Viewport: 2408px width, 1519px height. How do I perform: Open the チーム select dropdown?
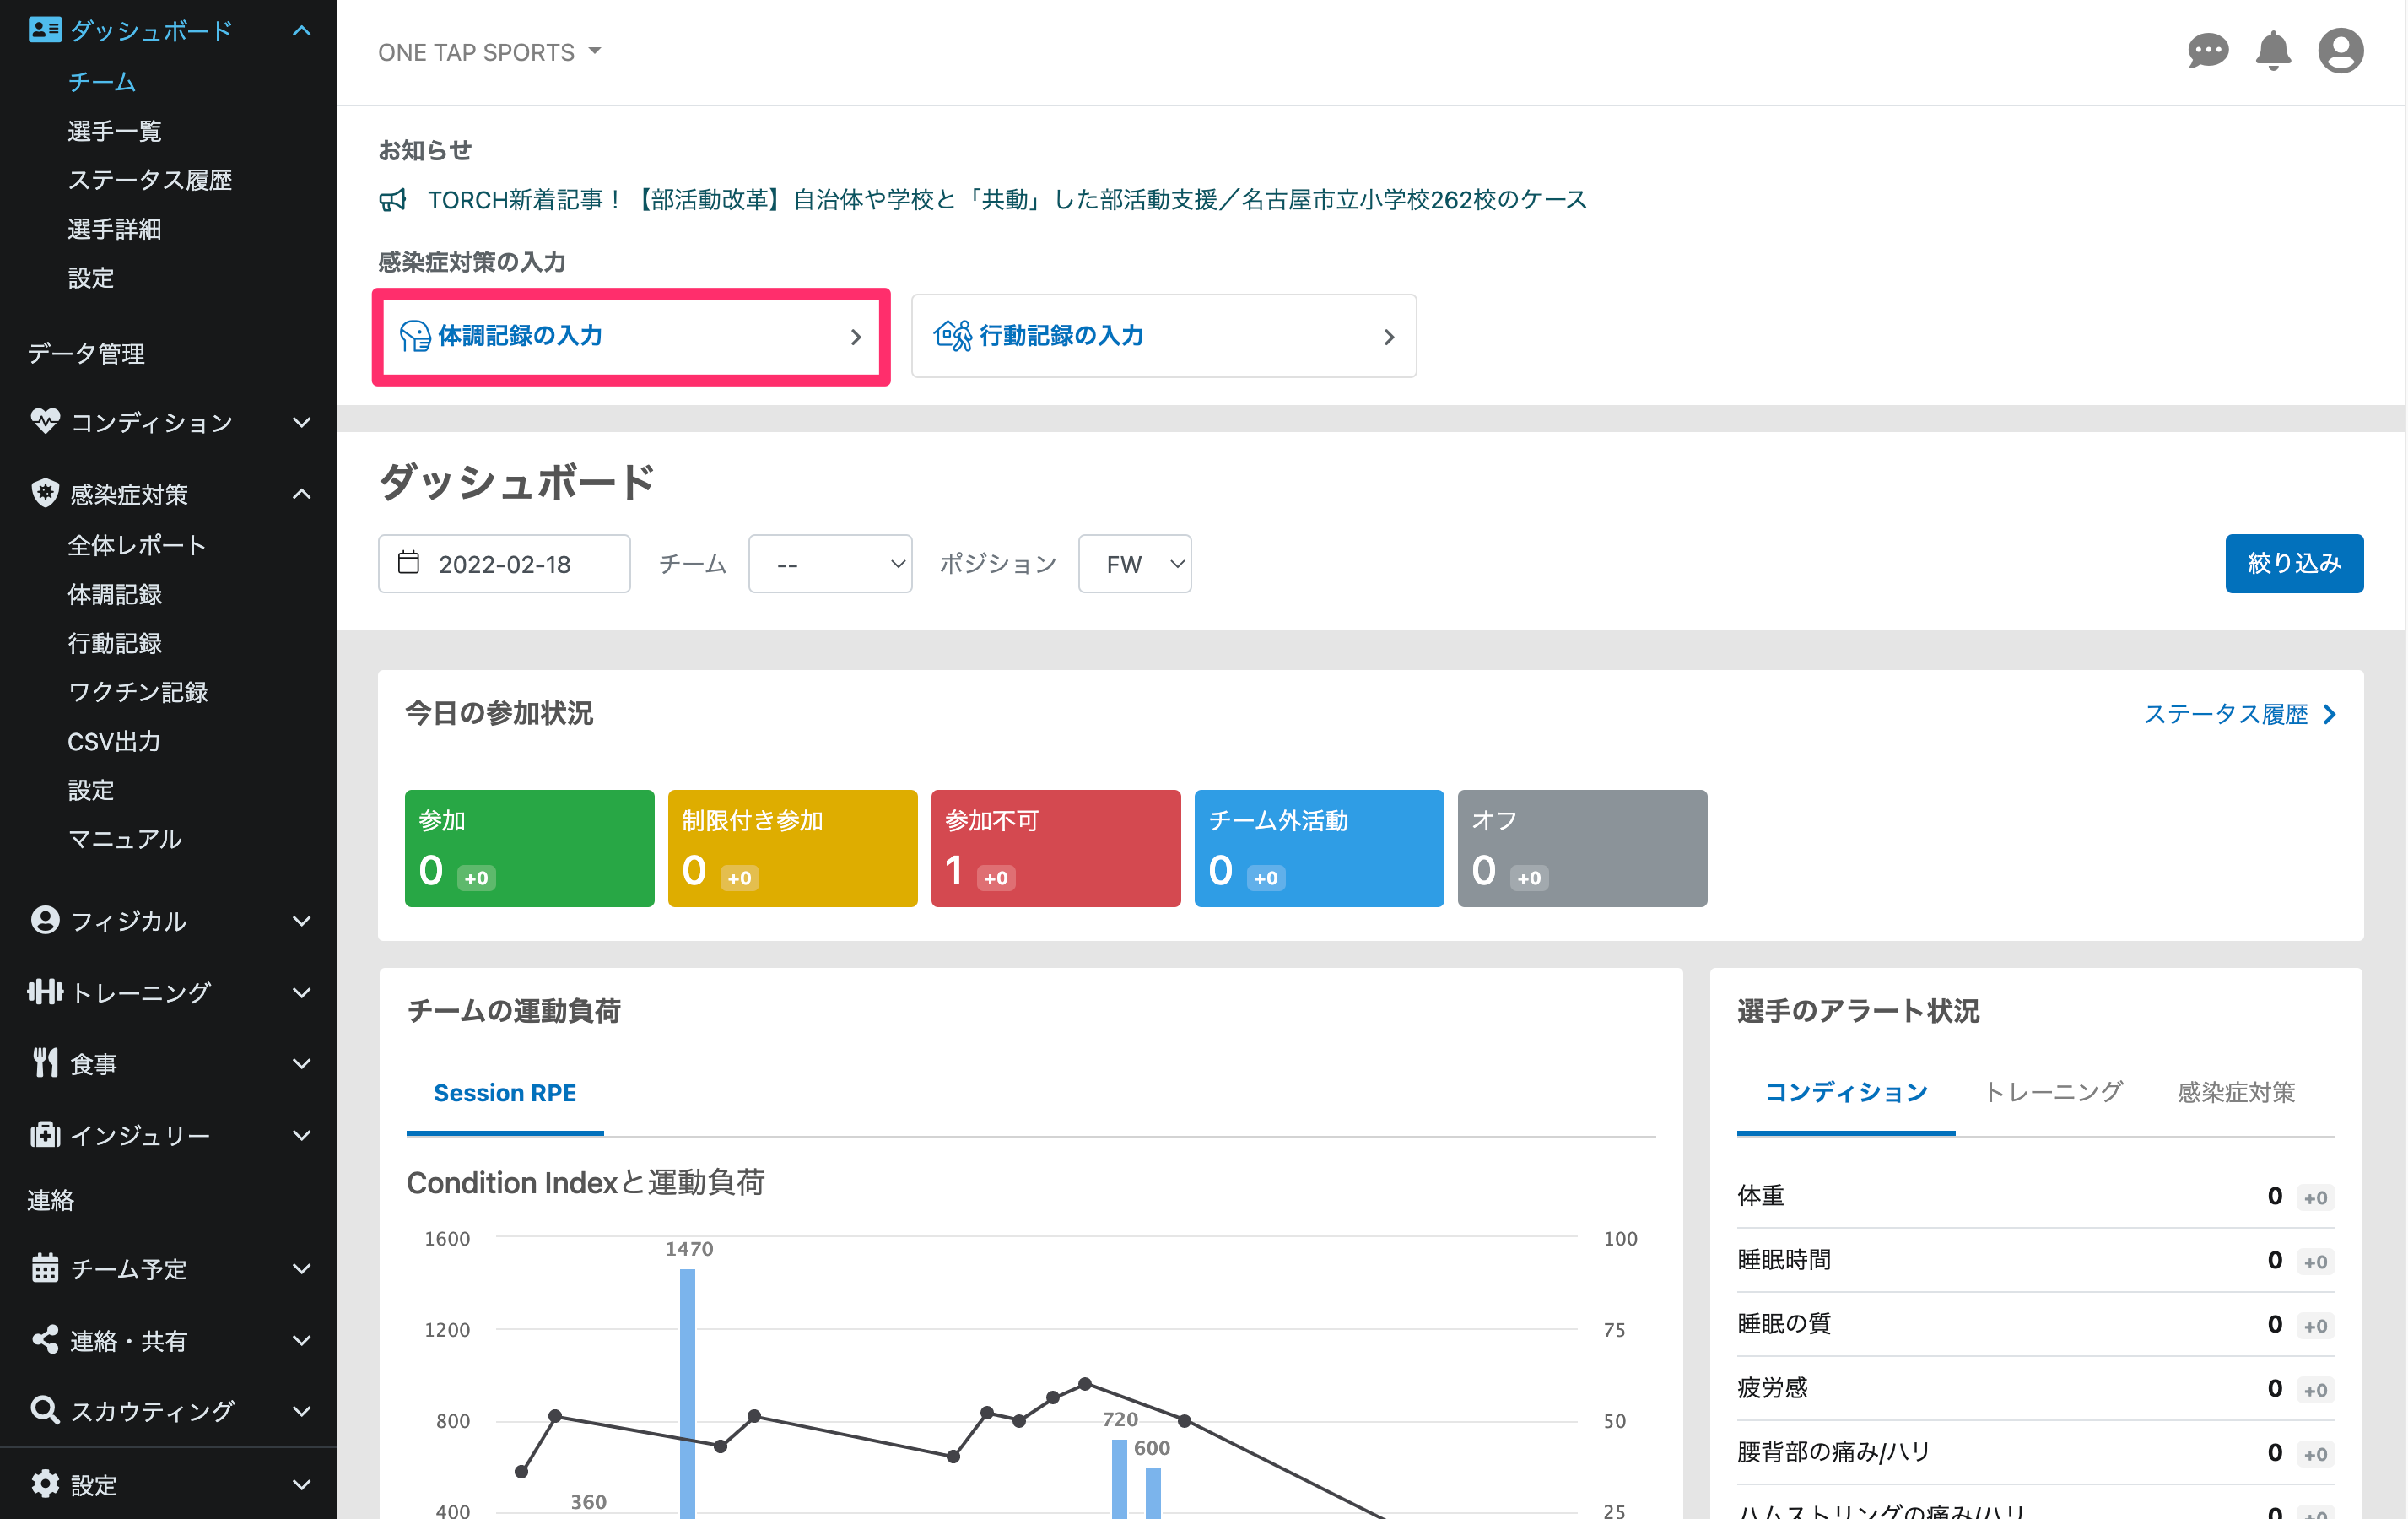tap(830, 564)
